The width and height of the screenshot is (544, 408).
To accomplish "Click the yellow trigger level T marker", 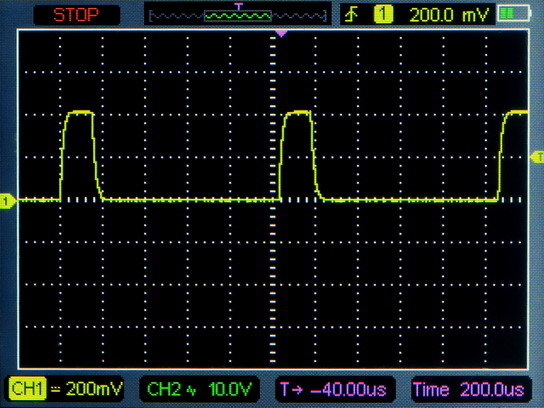I will tap(537, 157).
